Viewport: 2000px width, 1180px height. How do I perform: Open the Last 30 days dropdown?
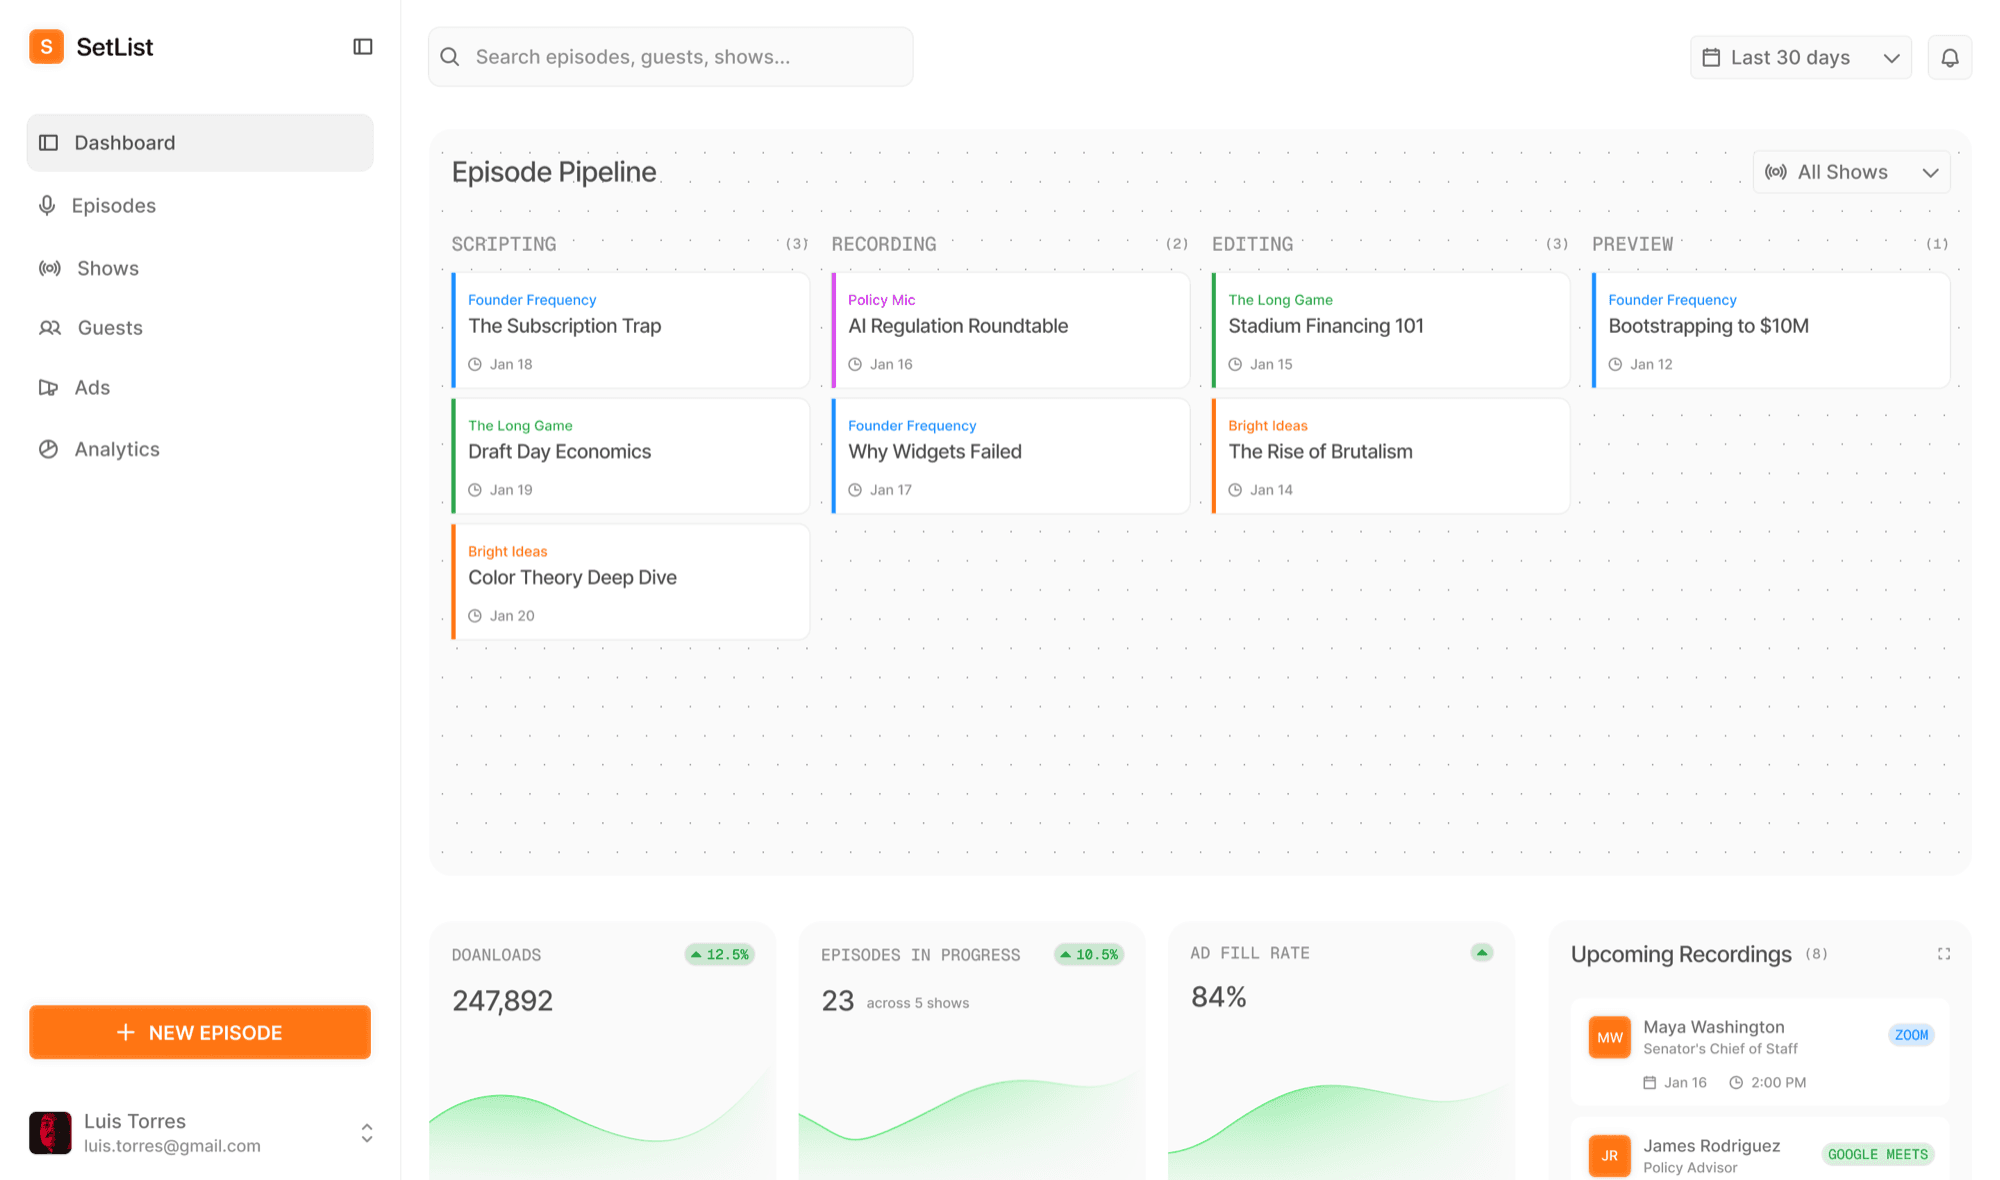[1800, 57]
